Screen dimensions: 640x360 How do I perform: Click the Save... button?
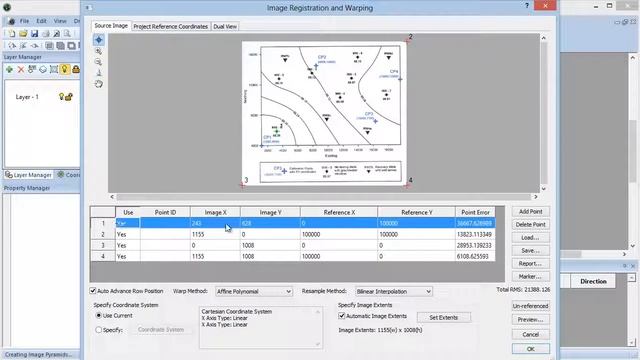tap(531, 251)
